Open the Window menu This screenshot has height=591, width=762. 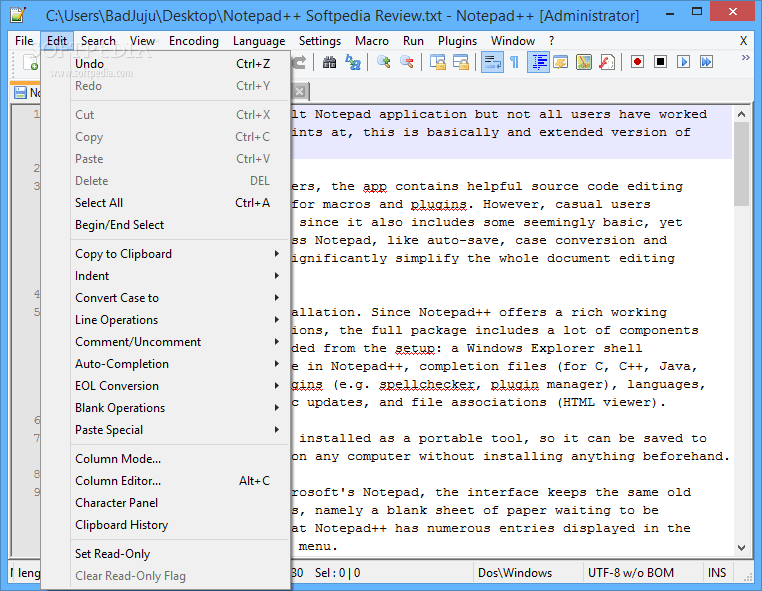point(513,41)
